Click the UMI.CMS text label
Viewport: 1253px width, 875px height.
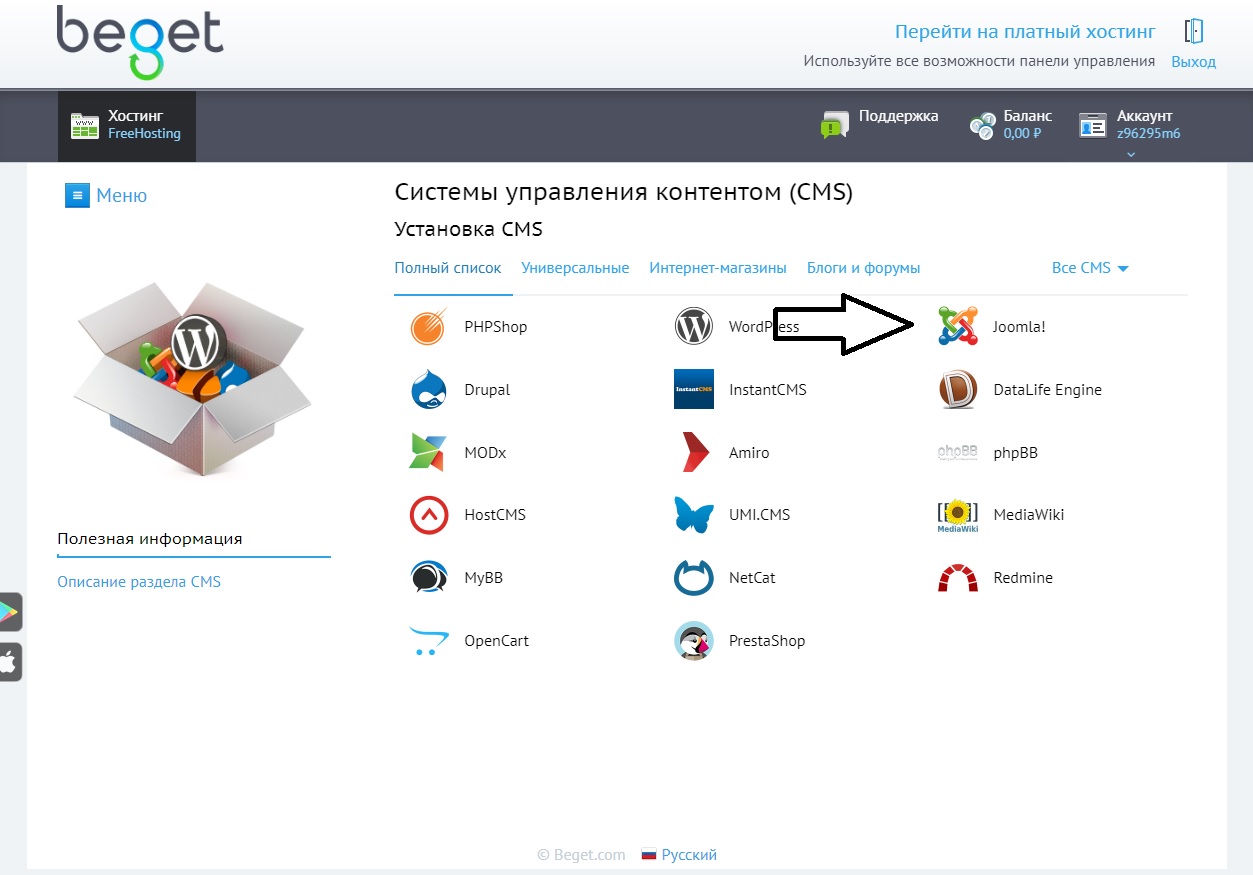(759, 515)
